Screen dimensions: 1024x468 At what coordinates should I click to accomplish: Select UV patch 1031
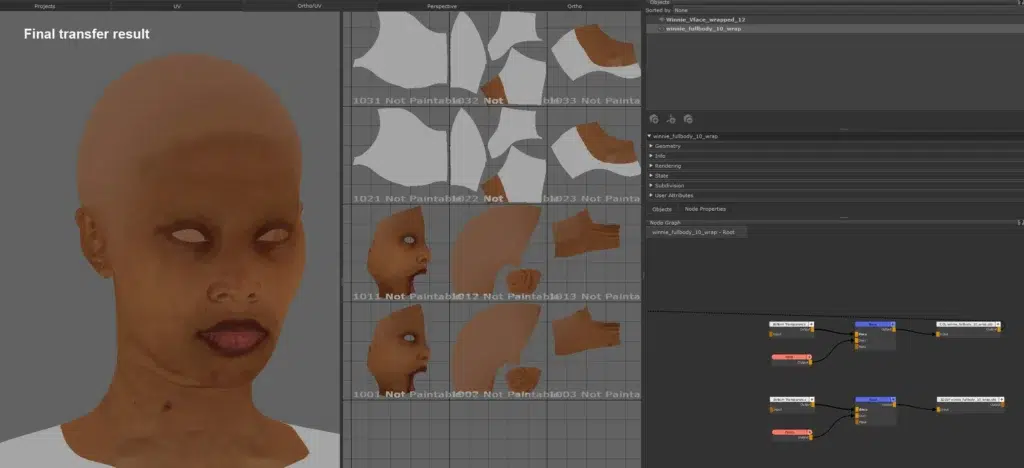[400, 60]
